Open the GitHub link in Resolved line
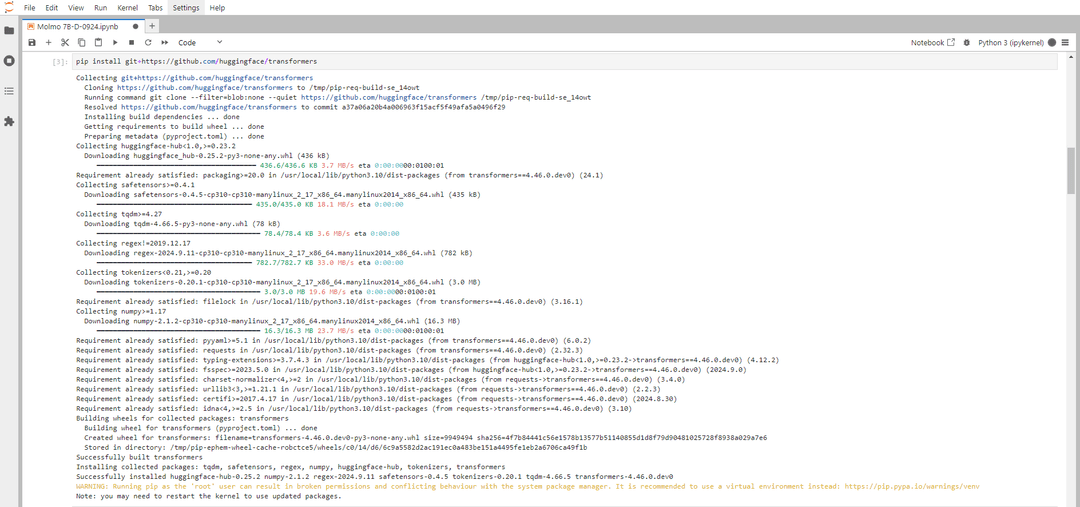 (209, 107)
